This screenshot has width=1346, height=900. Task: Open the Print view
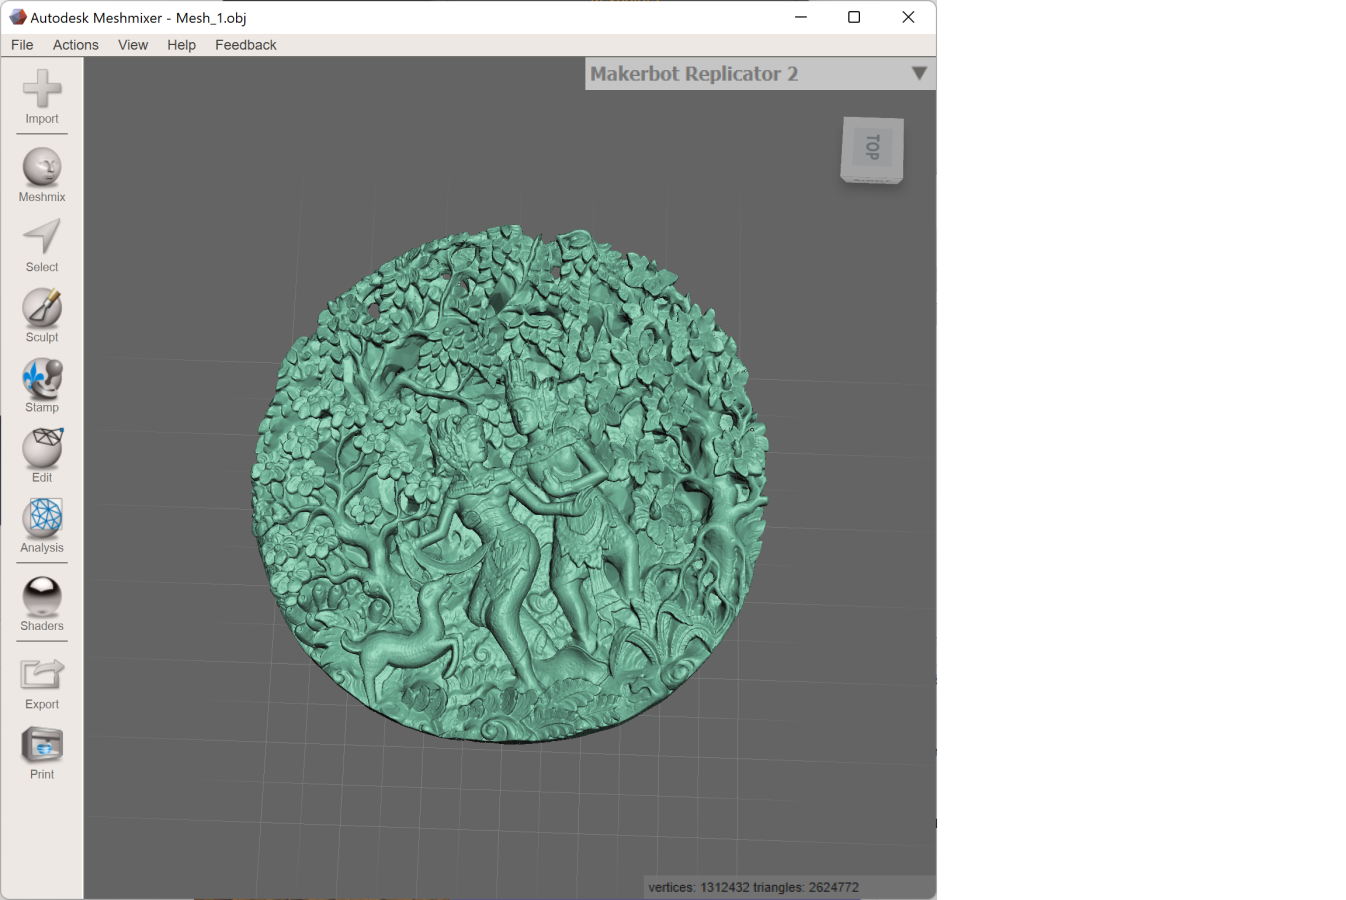(x=42, y=746)
